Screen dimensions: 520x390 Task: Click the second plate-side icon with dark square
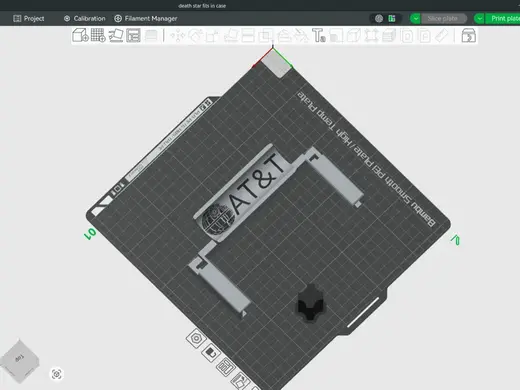pos(210,353)
